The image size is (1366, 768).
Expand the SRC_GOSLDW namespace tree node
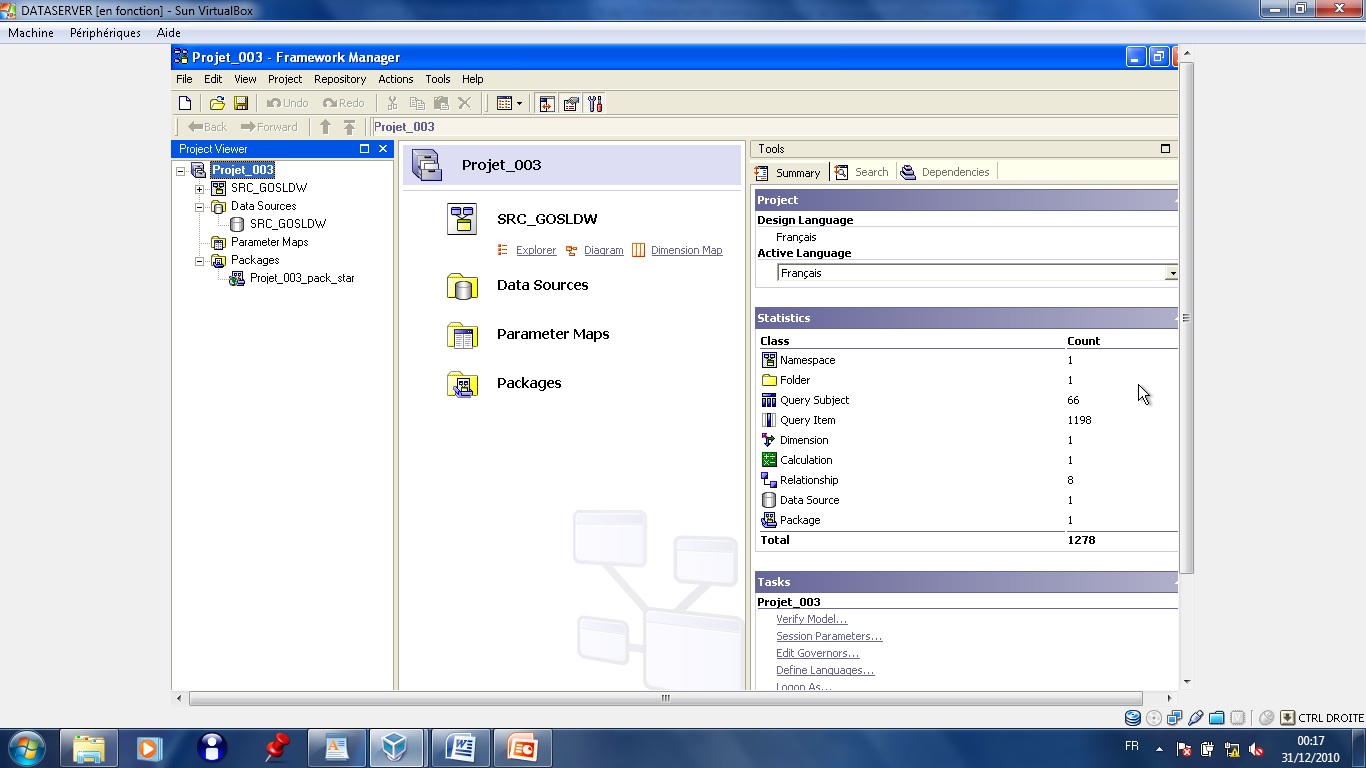[199, 189]
